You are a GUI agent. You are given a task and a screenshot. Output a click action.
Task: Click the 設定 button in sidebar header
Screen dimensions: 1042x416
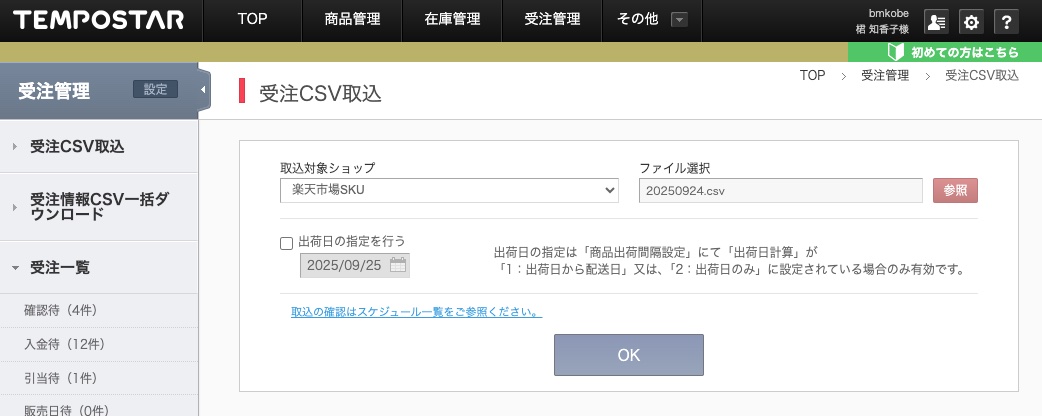pyautogui.click(x=155, y=89)
